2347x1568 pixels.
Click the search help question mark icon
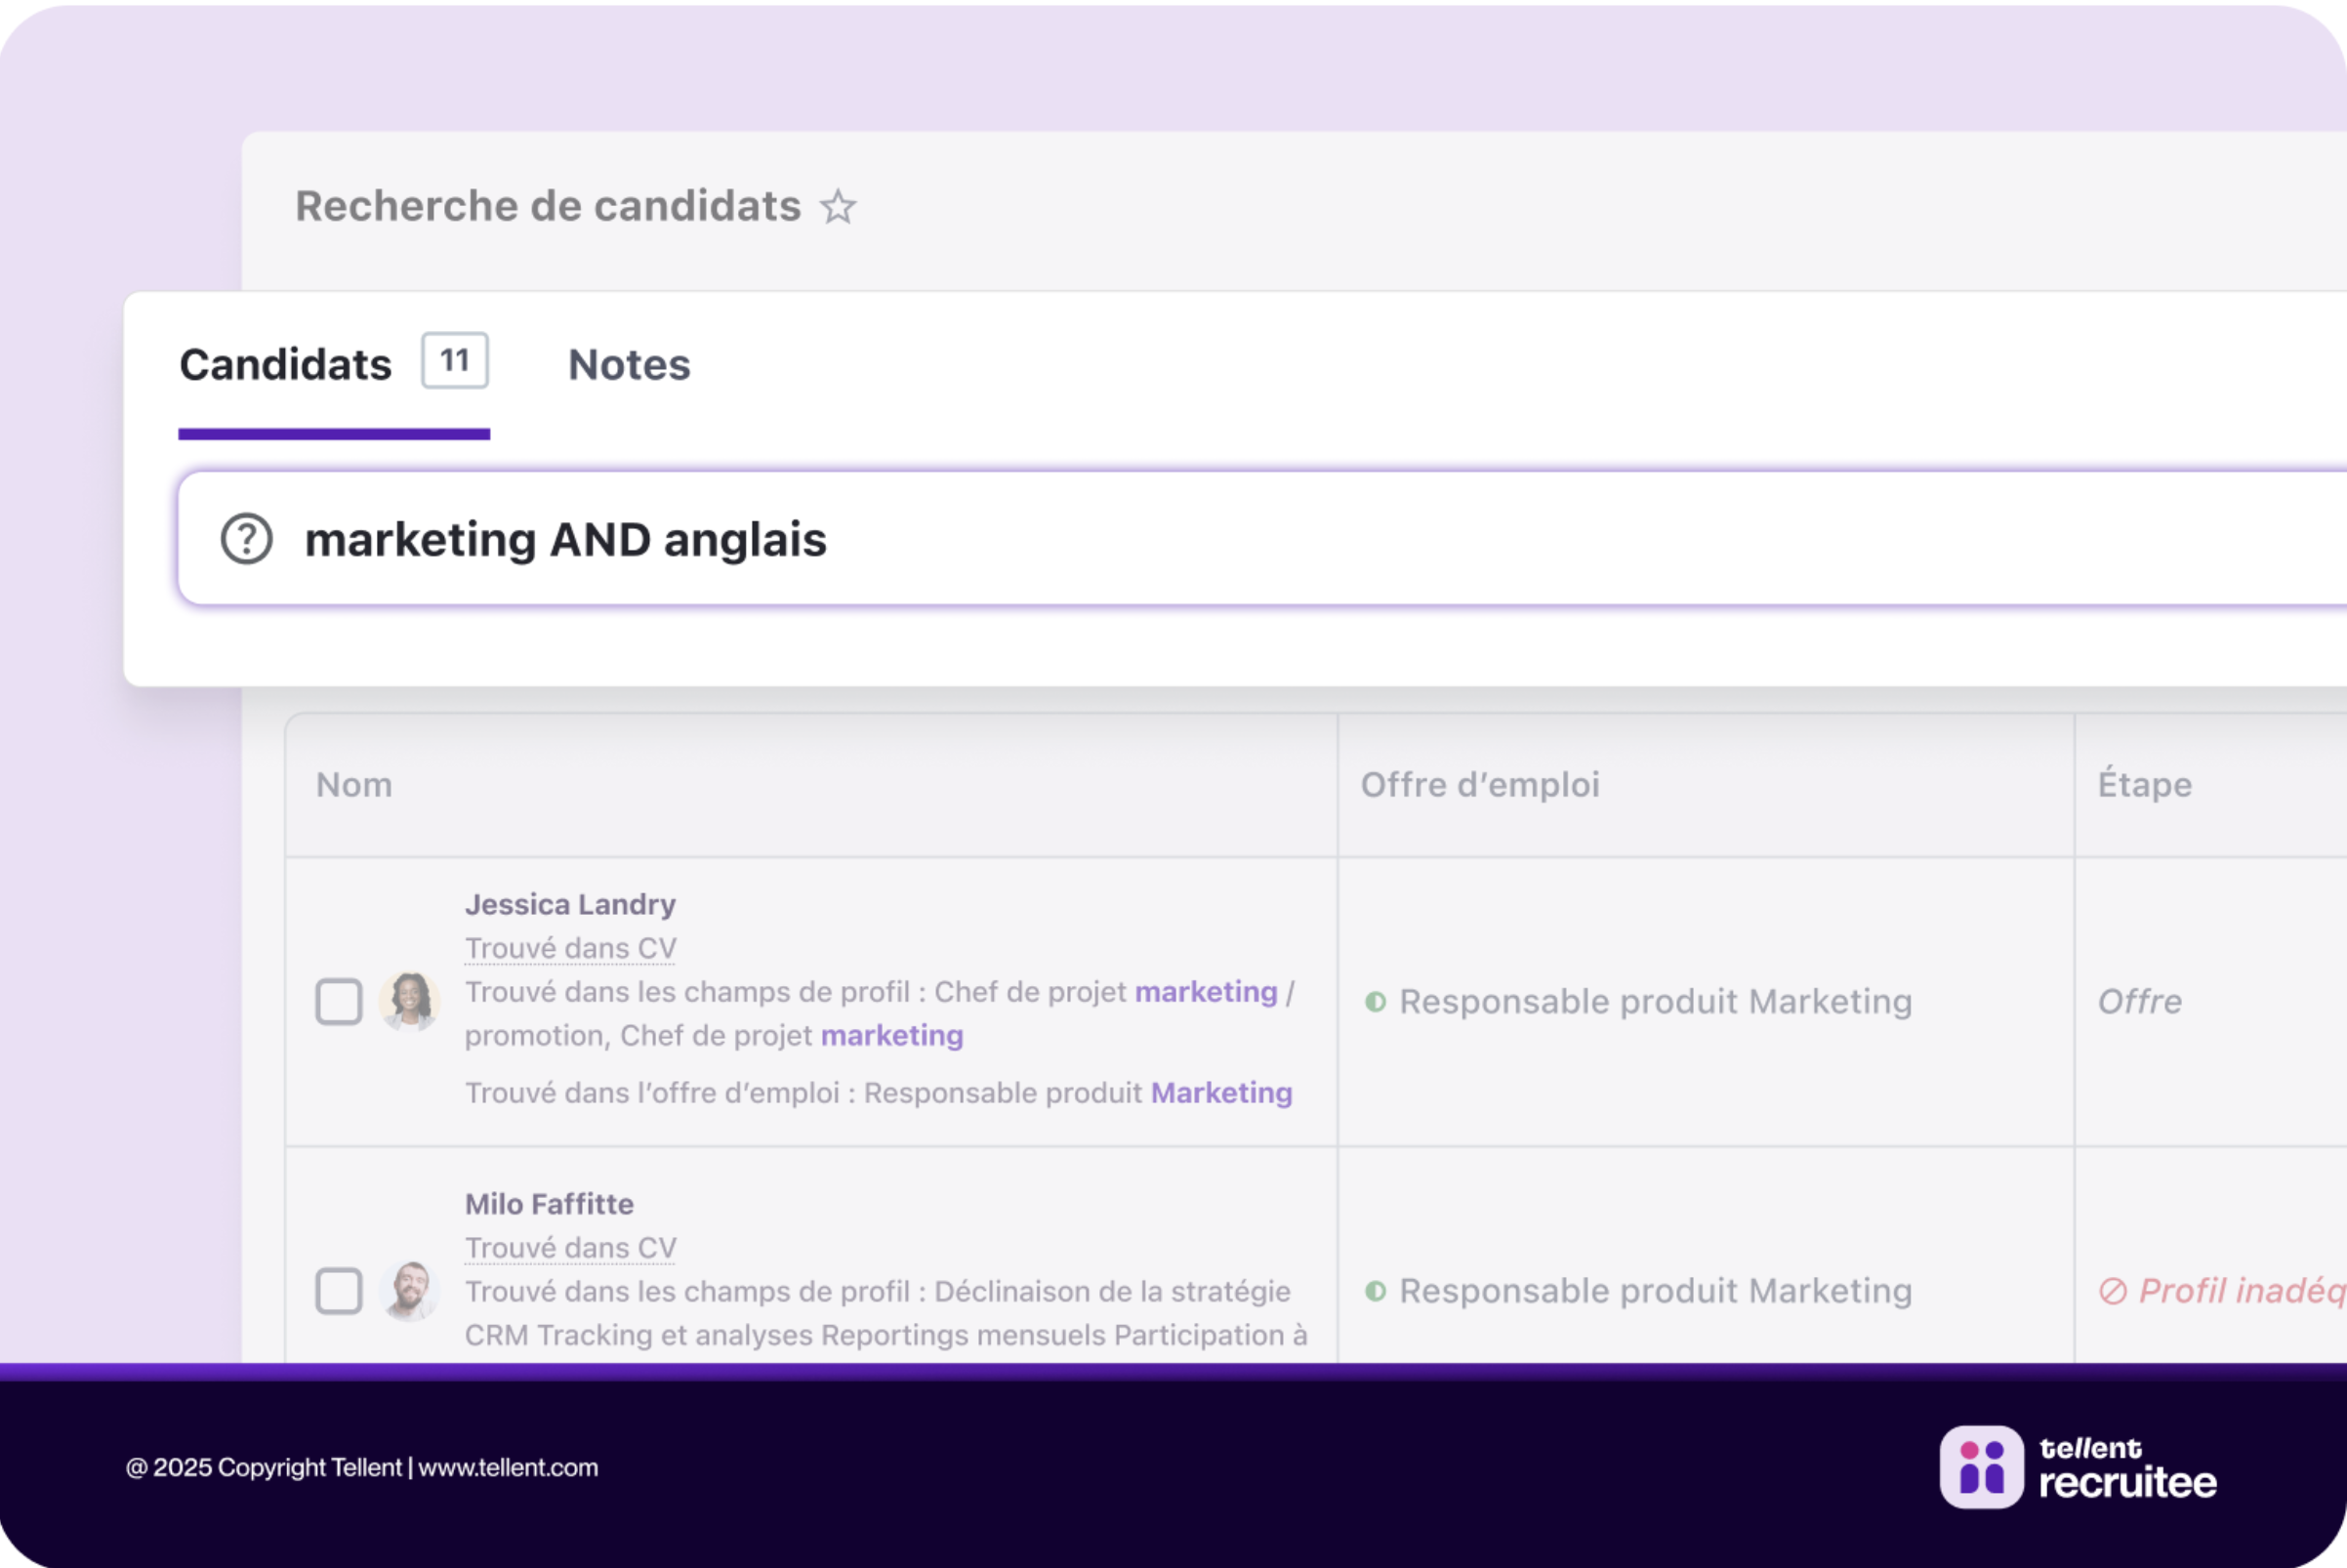pyautogui.click(x=246, y=539)
